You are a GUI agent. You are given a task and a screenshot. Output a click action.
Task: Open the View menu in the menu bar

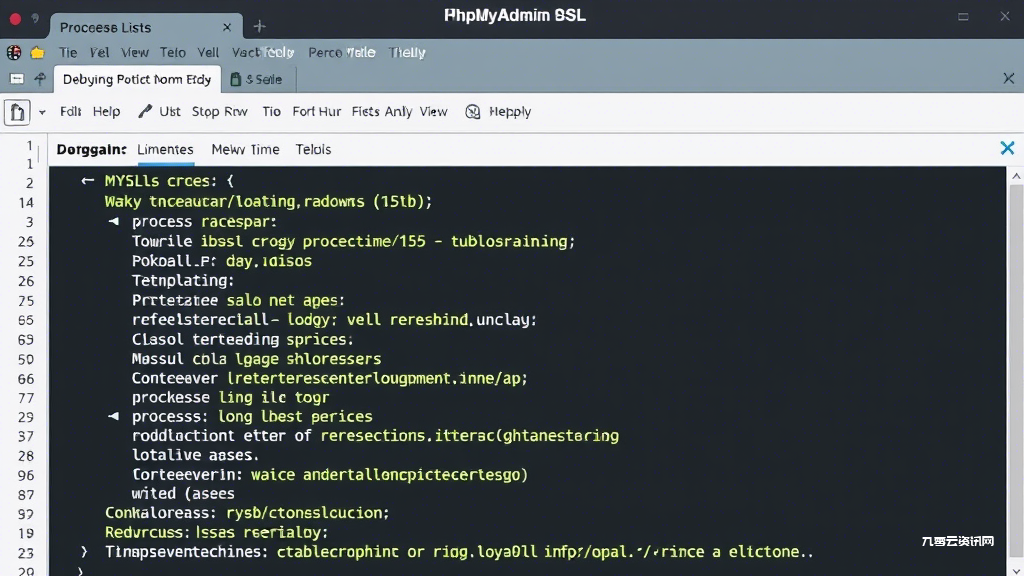[135, 52]
